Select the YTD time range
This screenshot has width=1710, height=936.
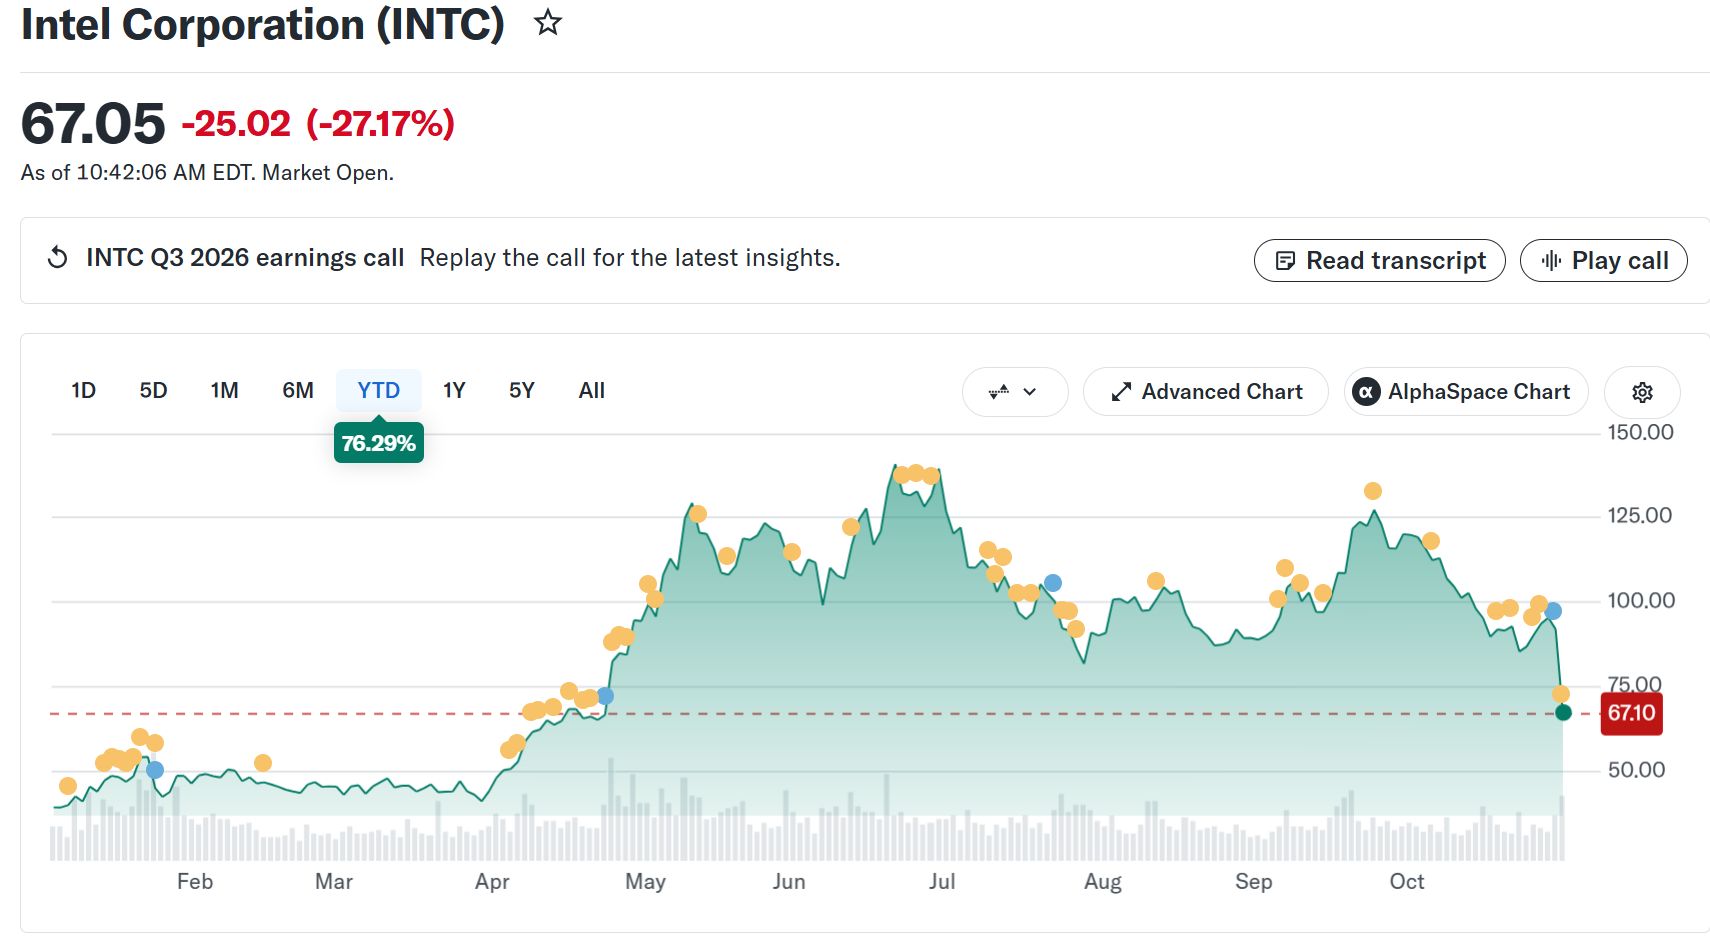pyautogui.click(x=378, y=390)
